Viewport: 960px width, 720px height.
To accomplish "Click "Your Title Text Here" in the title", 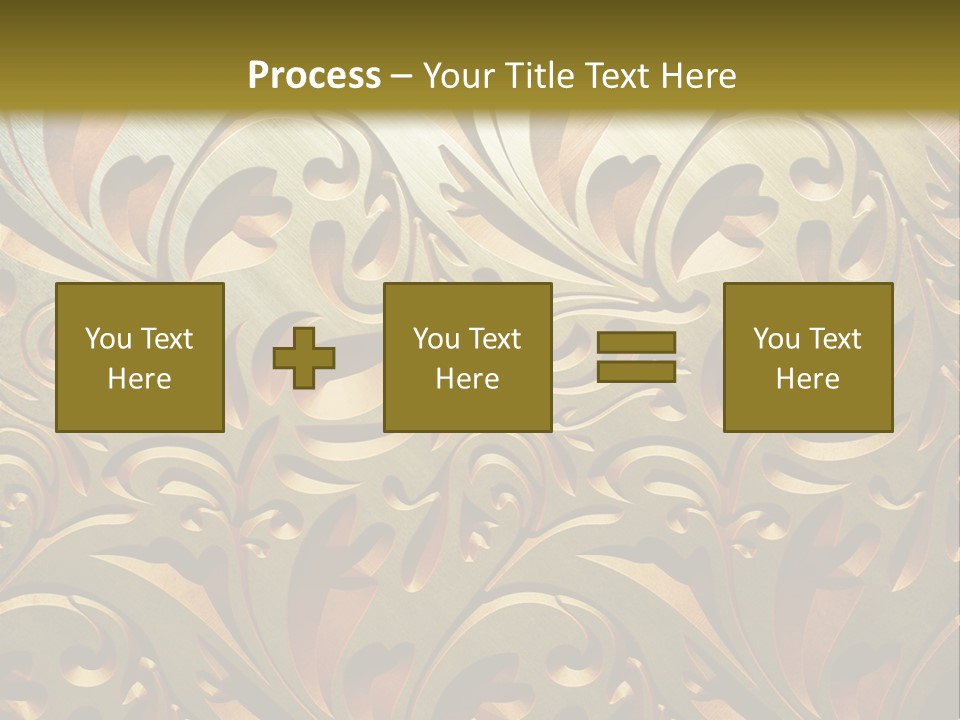I will 580,75.
